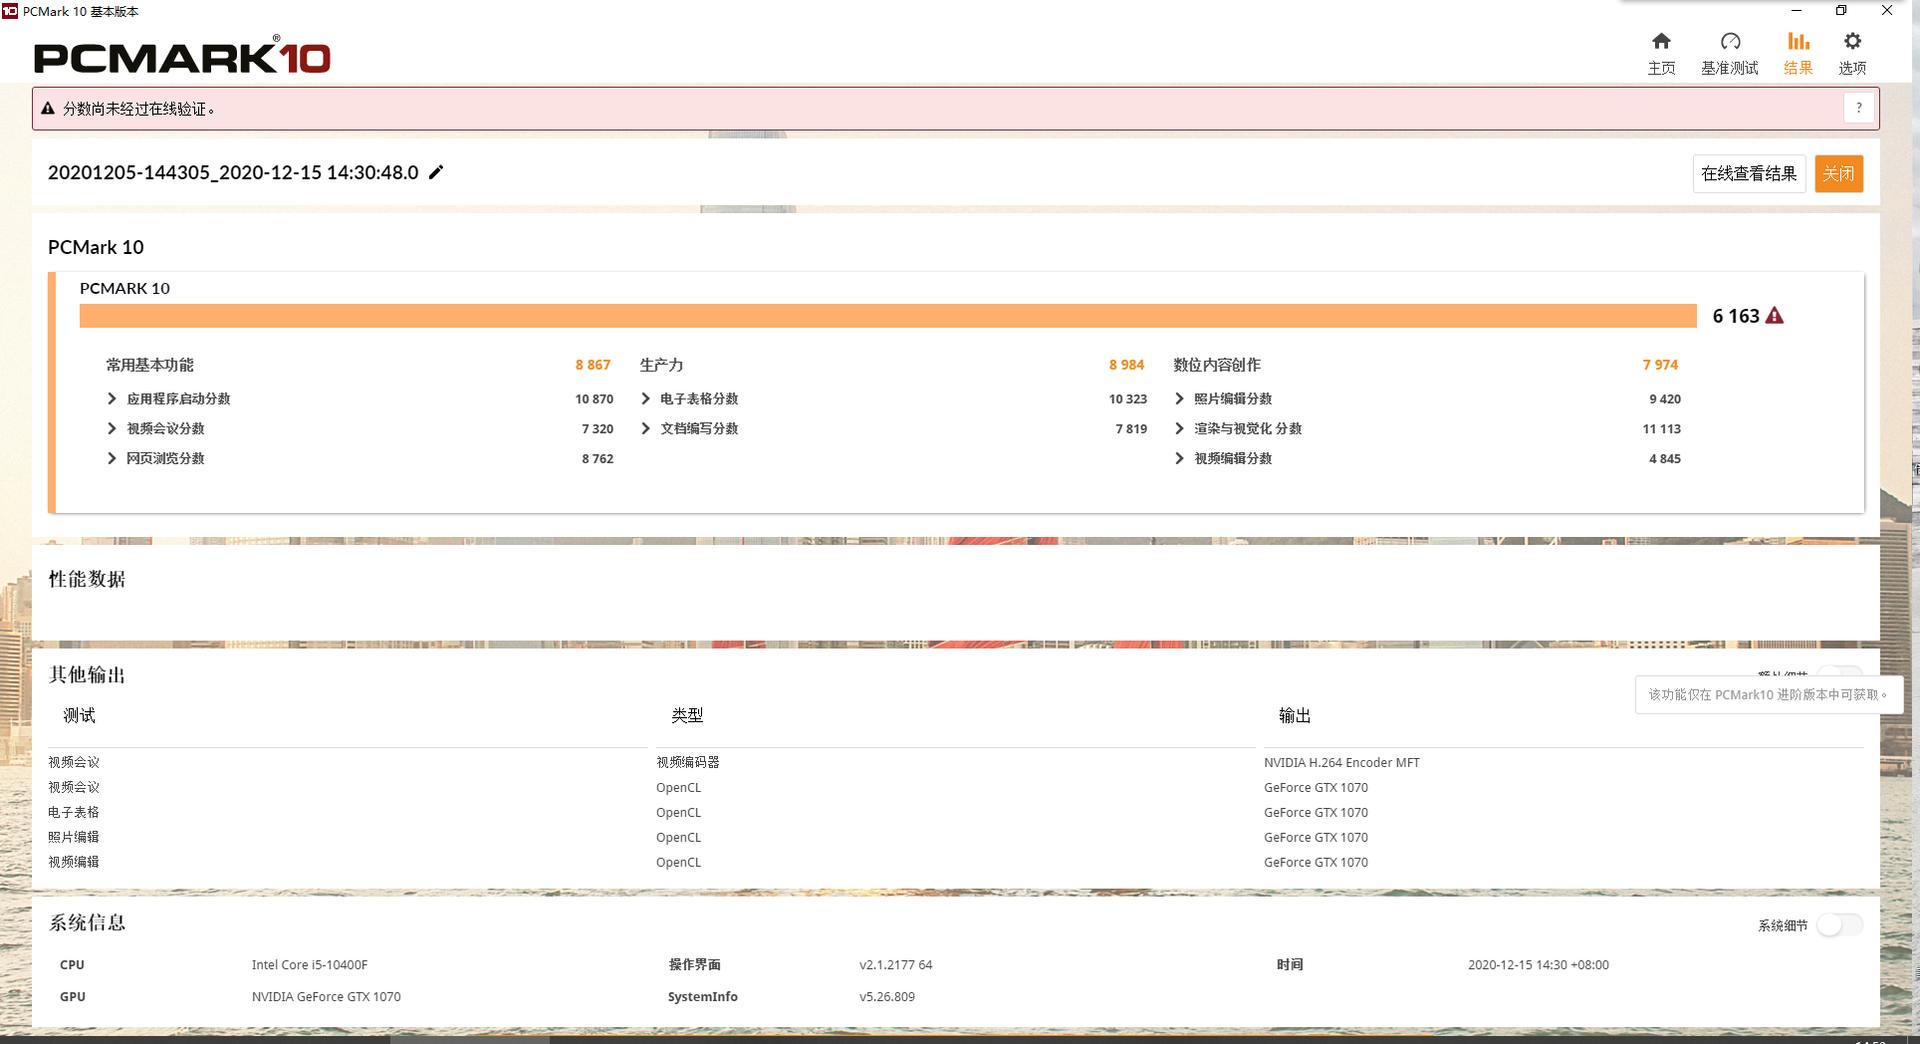
Task: Click the pencil icon to rename result
Action: tap(436, 172)
